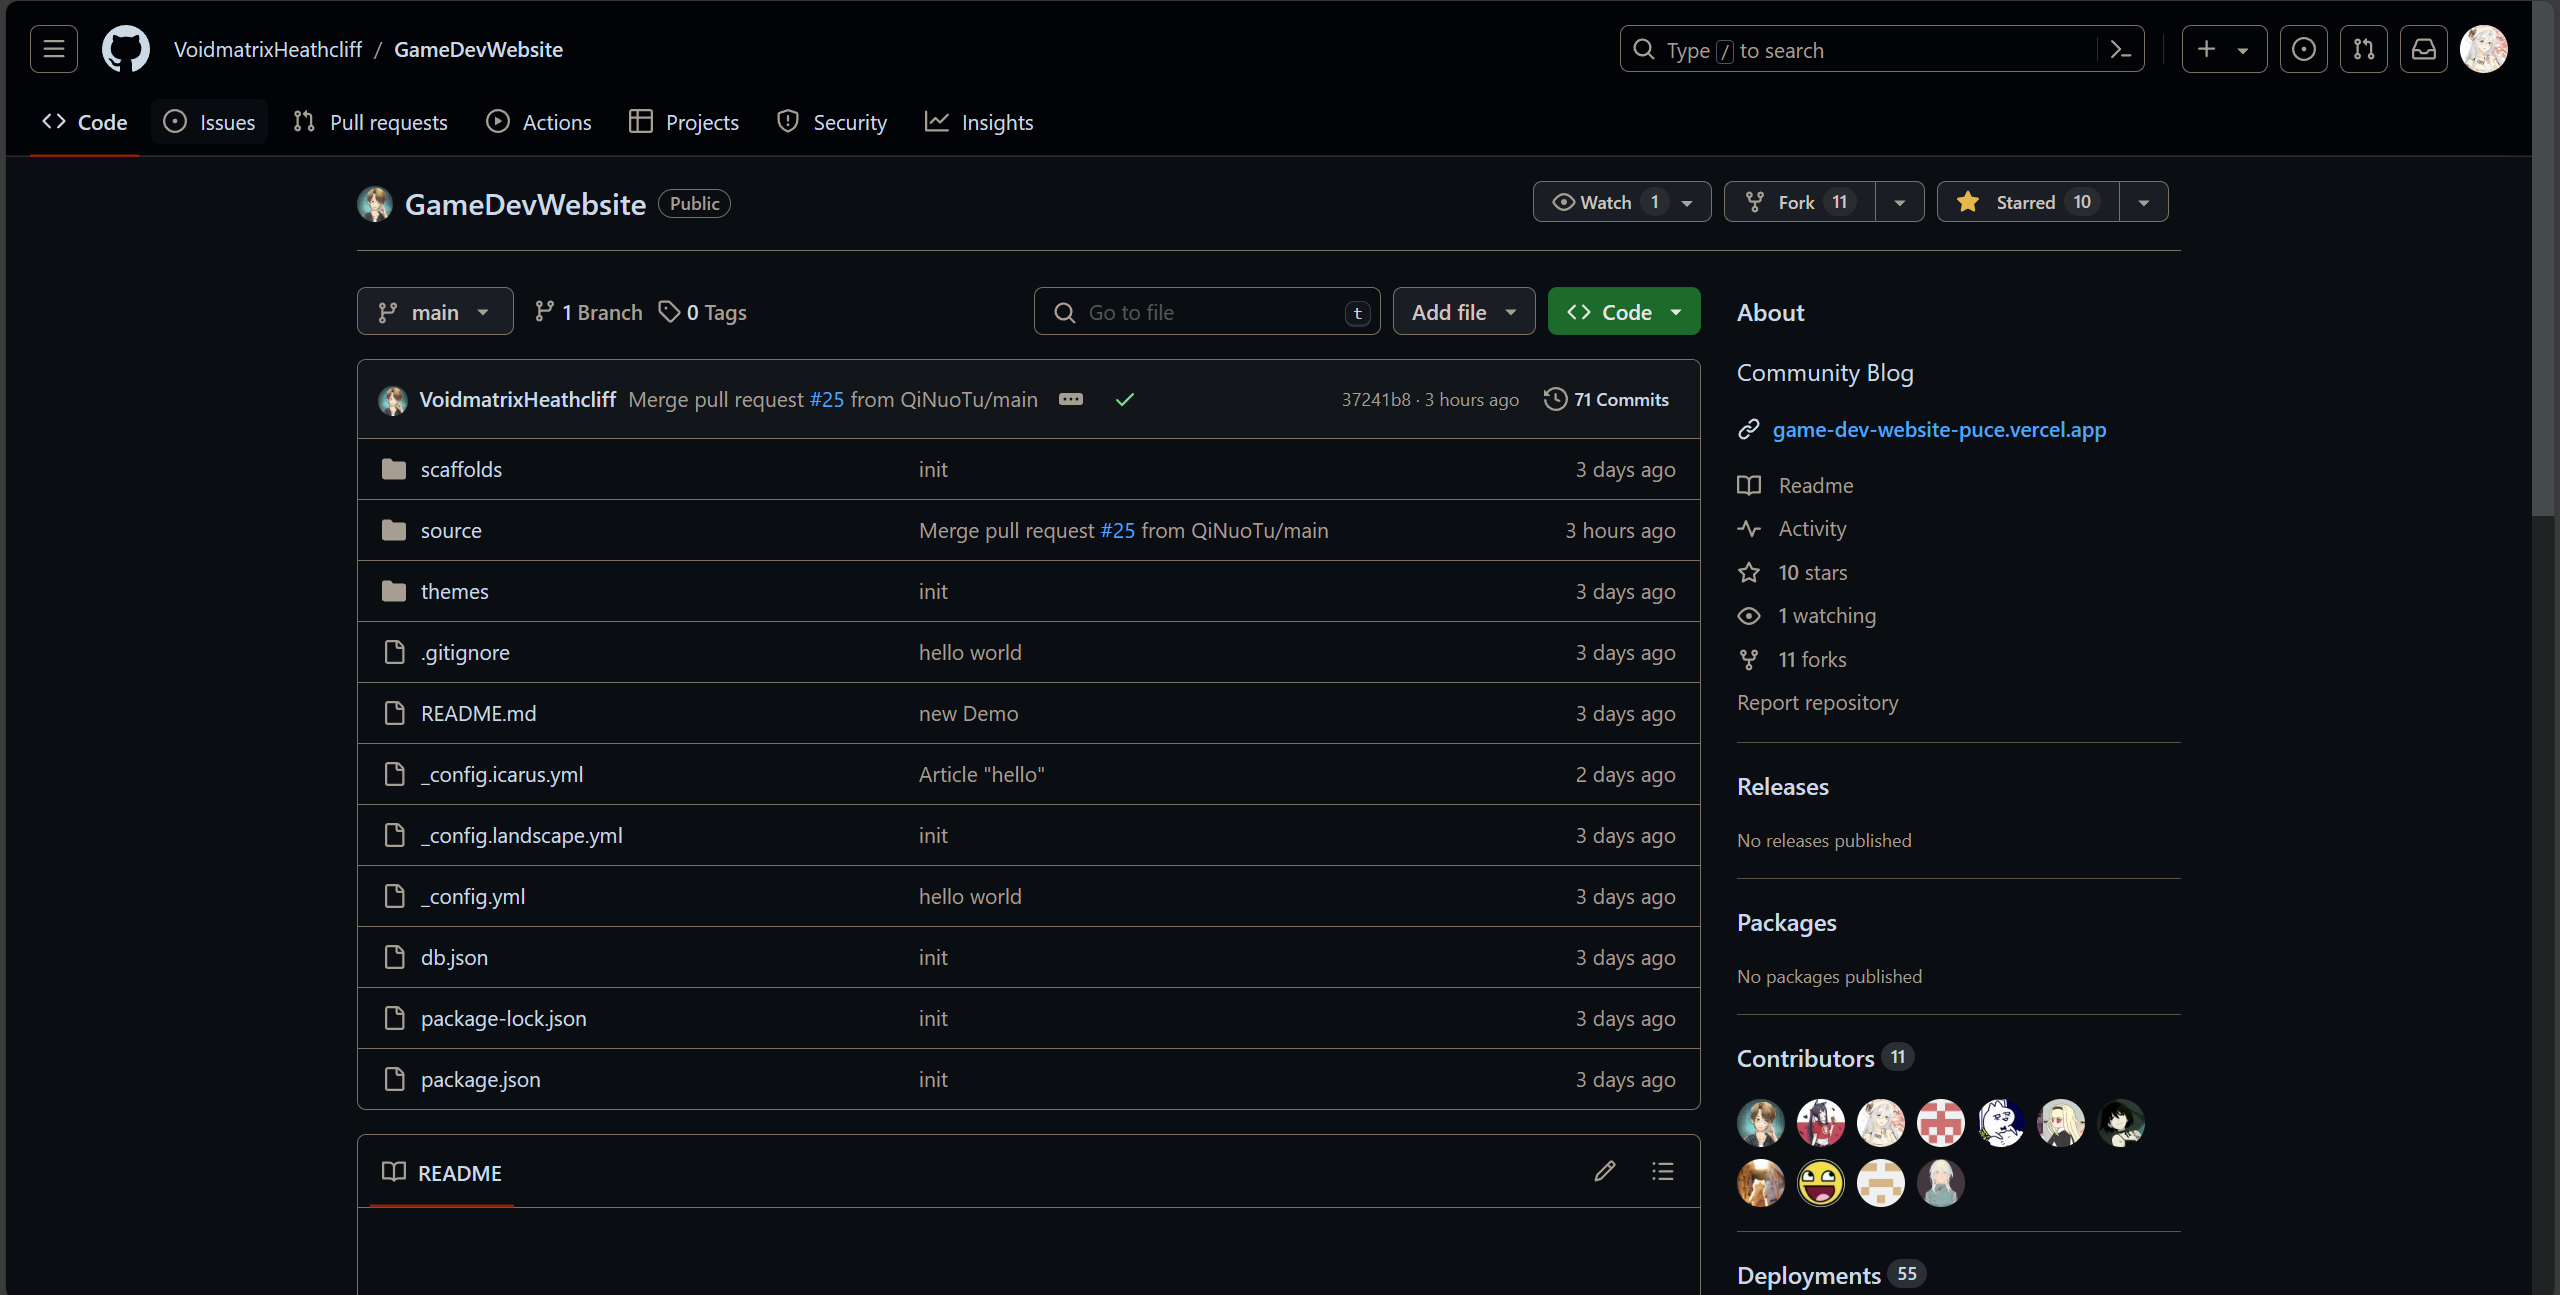Image resolution: width=2560 pixels, height=1295 pixels.
Task: Open the source folder
Action: [451, 530]
